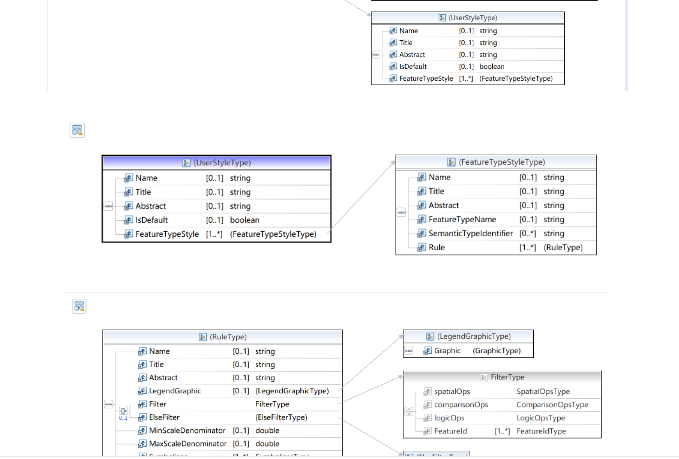
Task: Click the element icon beside RuleType's Abstract row
Action: (x=142, y=378)
